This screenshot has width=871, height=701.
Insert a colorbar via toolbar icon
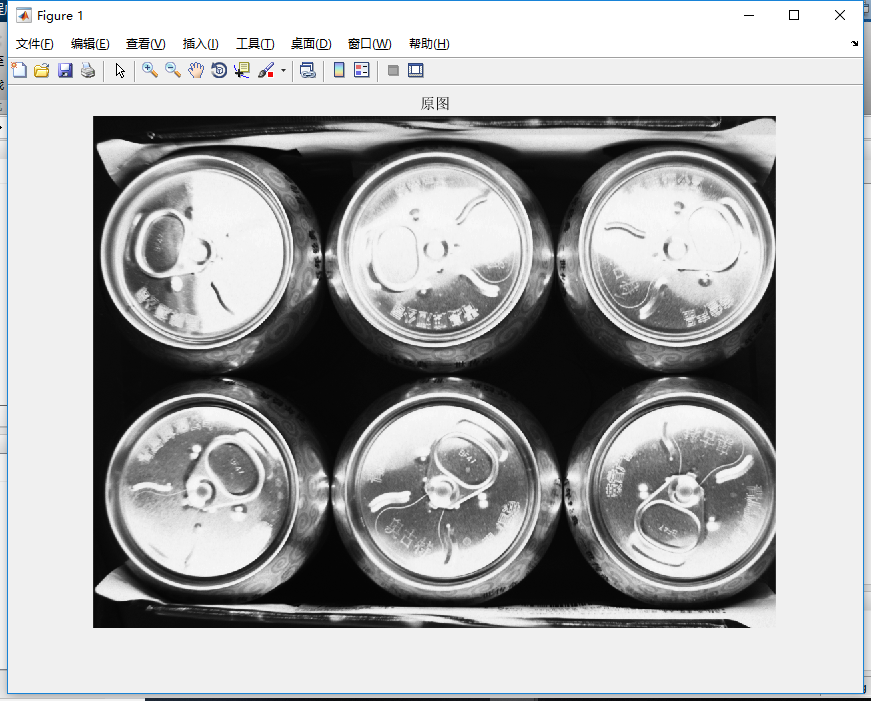coord(339,71)
